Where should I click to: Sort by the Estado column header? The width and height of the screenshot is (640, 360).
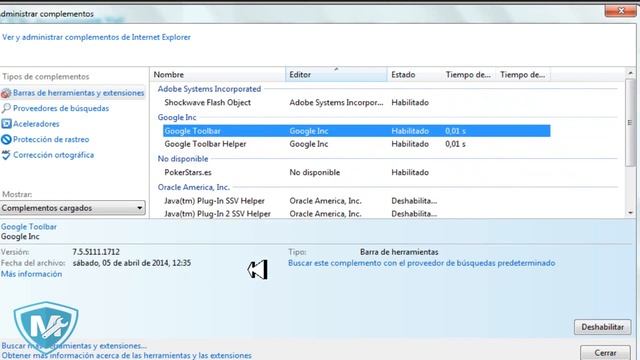coord(414,75)
